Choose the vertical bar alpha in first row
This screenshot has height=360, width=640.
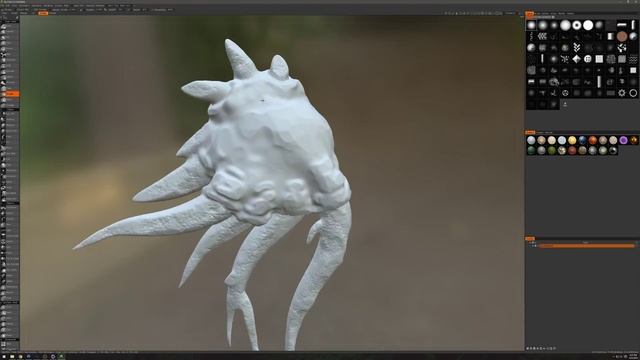[633, 25]
